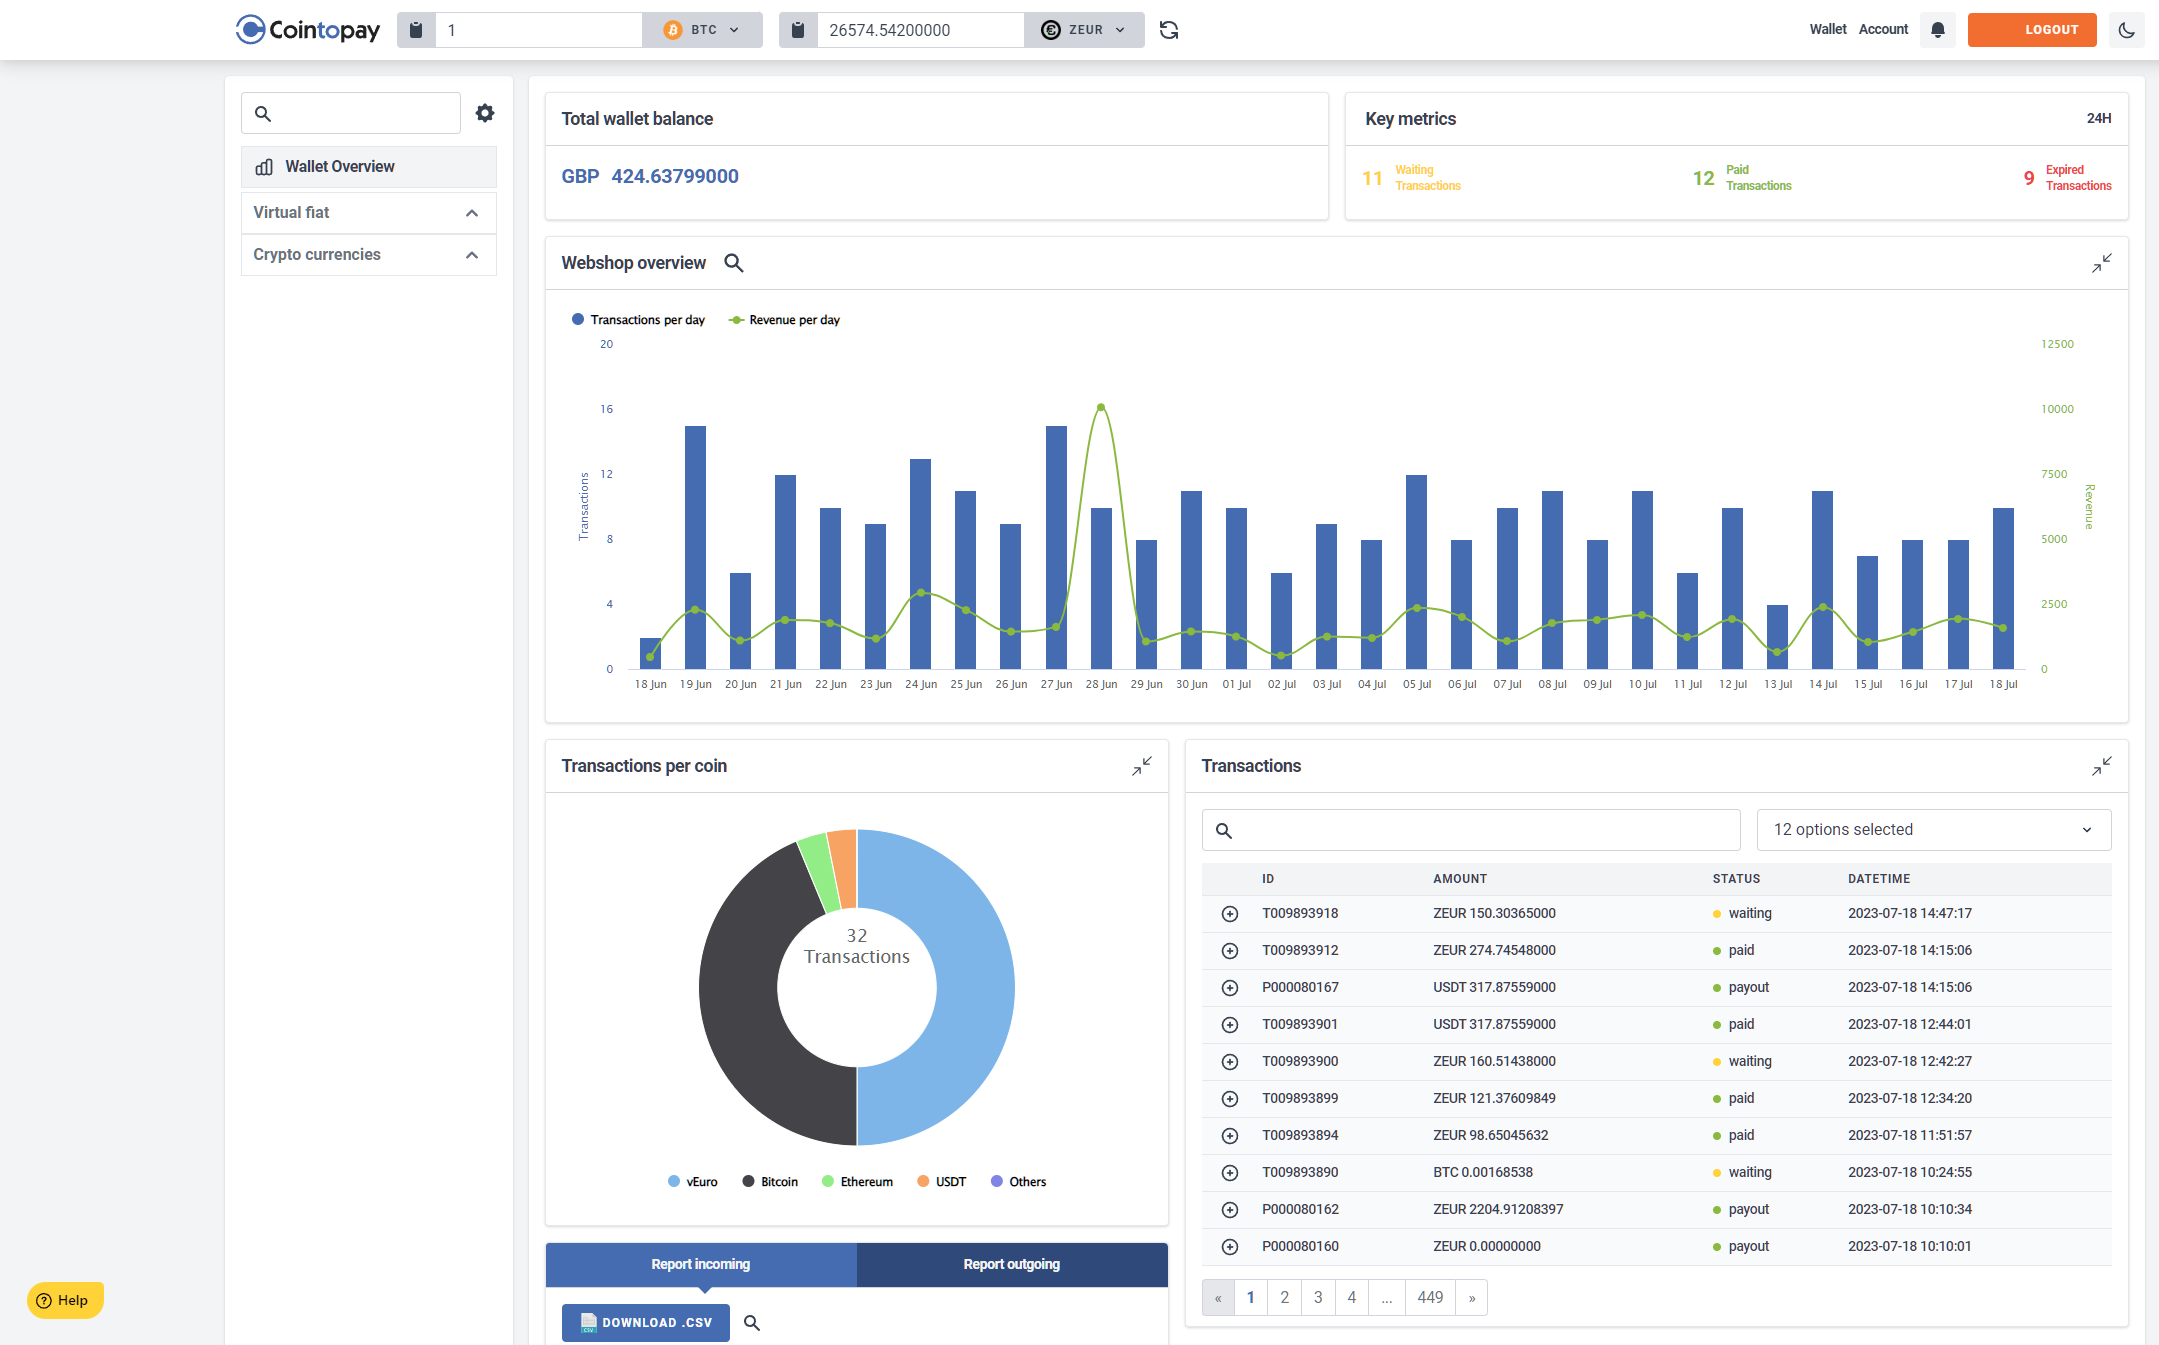Collapse the Webshop overview panel
The image size is (2159, 1345).
click(x=2101, y=263)
